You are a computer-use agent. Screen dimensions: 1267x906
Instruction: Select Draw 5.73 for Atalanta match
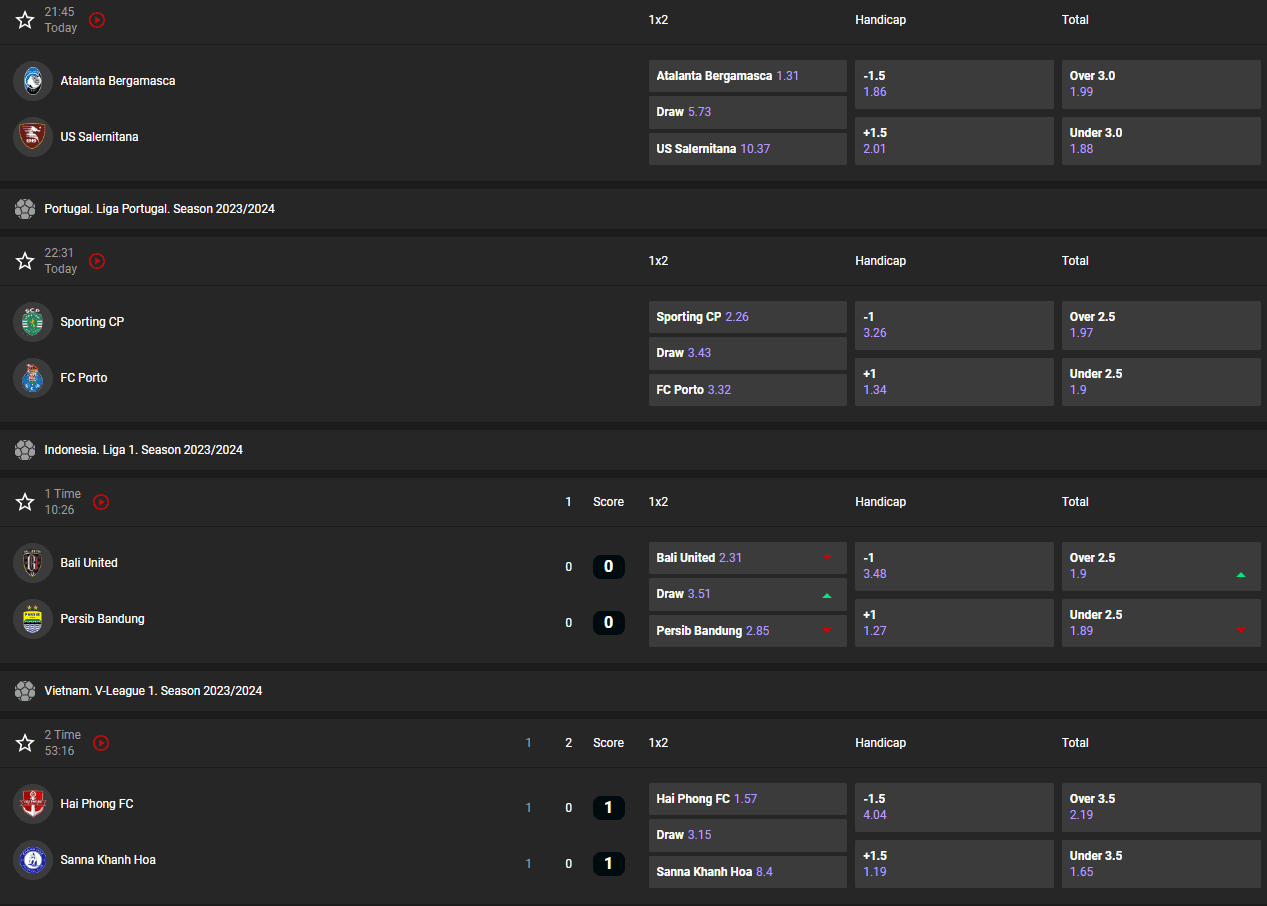[748, 112]
